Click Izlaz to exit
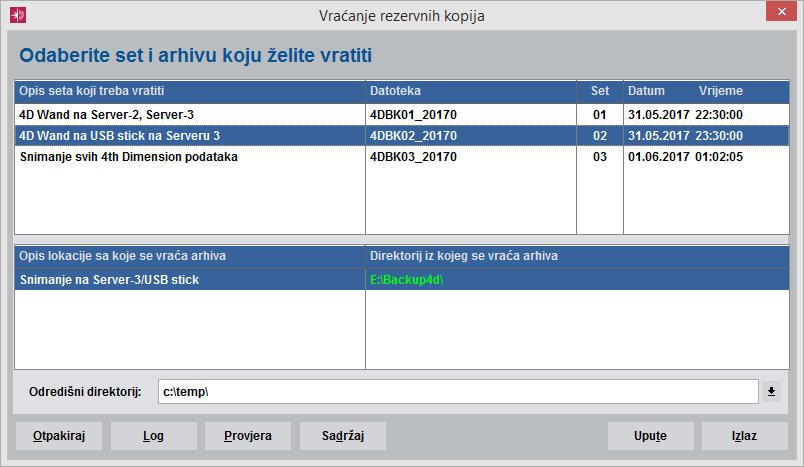 pos(745,436)
